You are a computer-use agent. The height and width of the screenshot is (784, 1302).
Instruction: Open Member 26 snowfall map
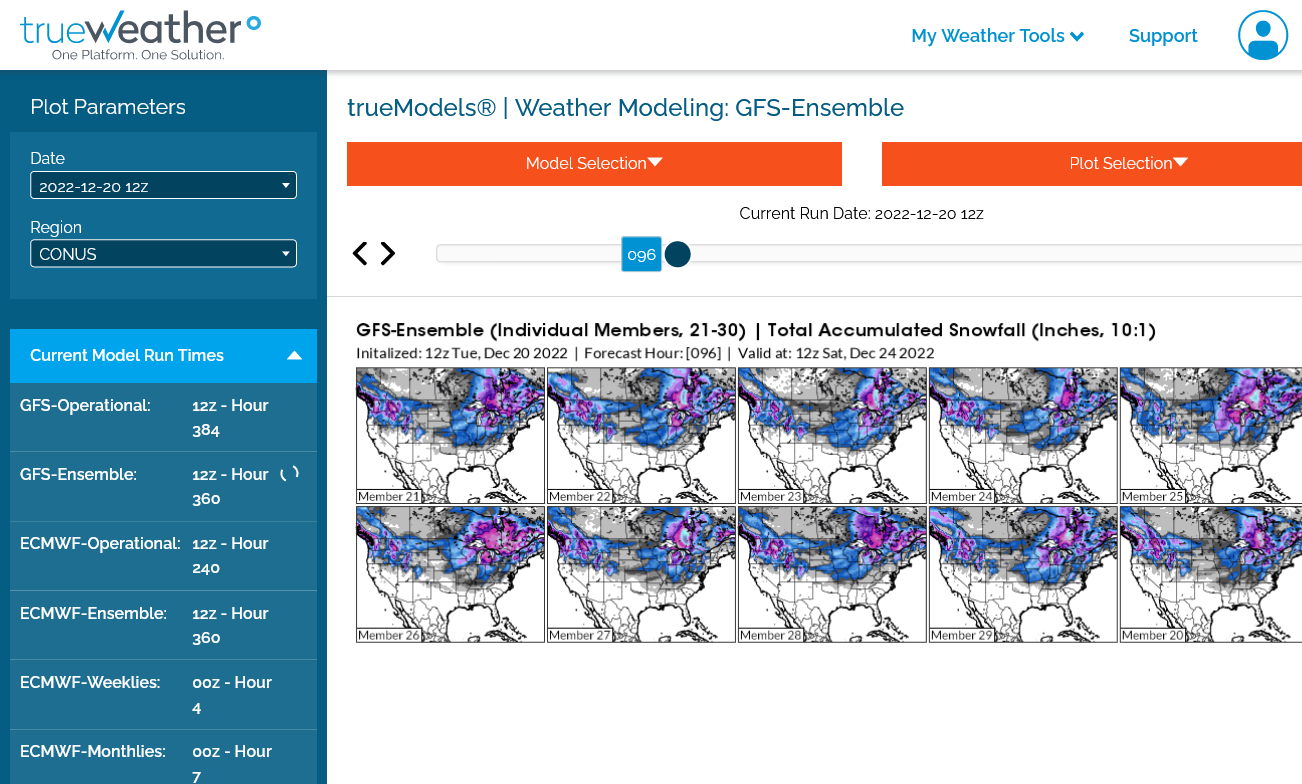[x=450, y=574]
